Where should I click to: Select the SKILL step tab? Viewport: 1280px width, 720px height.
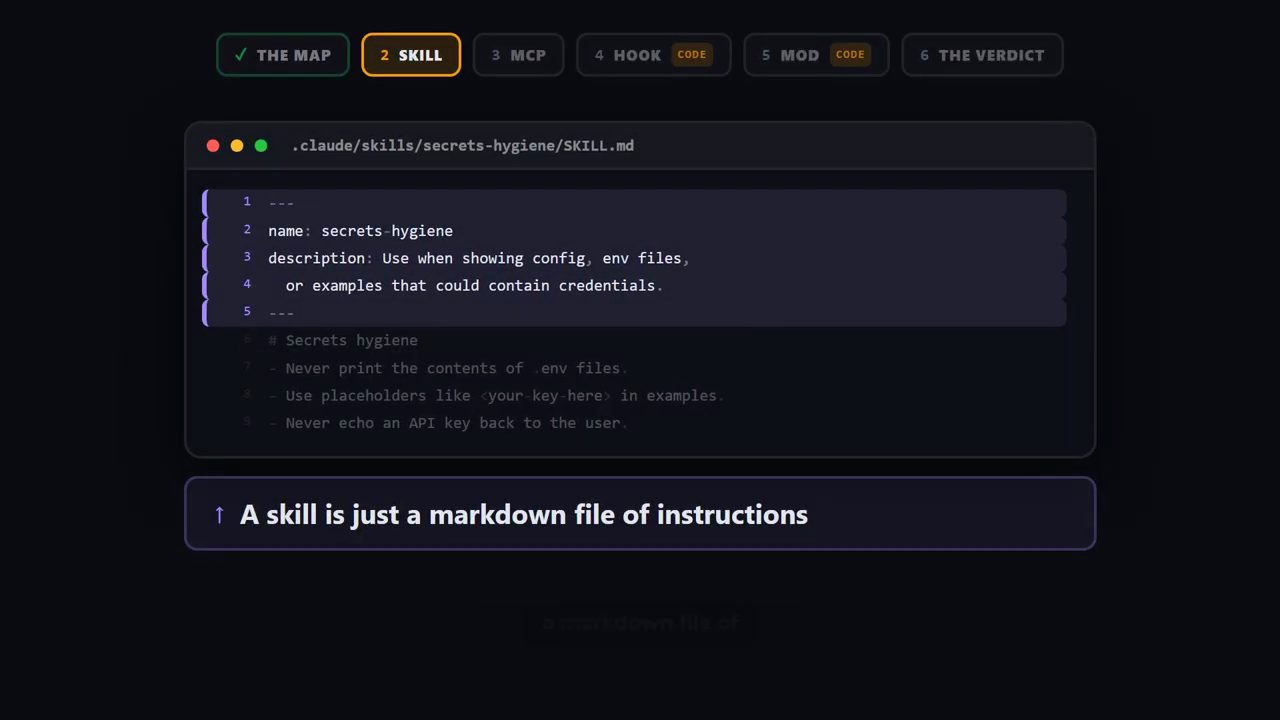pyautogui.click(x=411, y=55)
